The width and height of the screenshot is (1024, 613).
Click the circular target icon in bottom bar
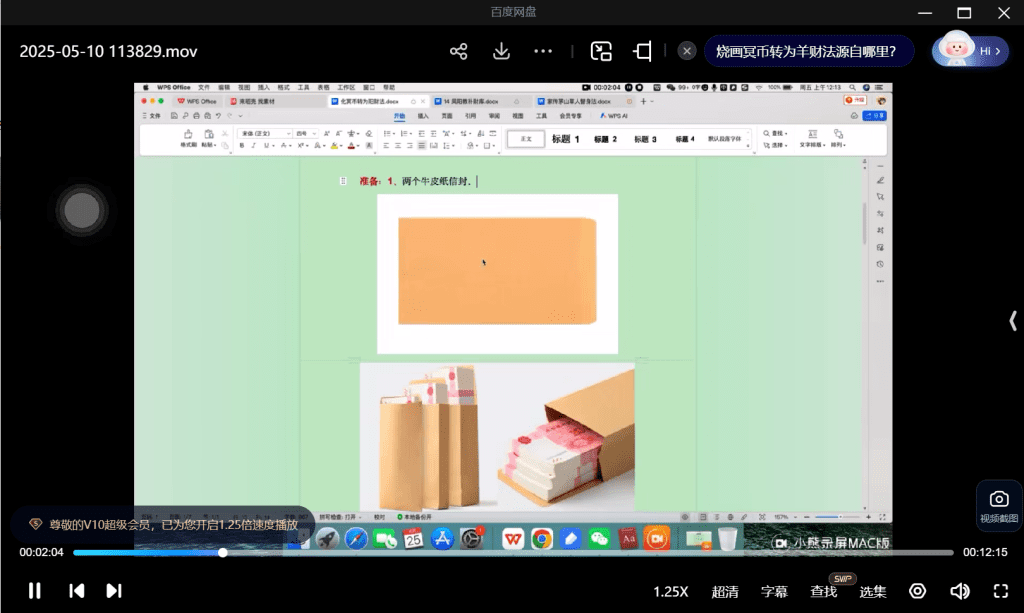pyautogui.click(x=917, y=591)
